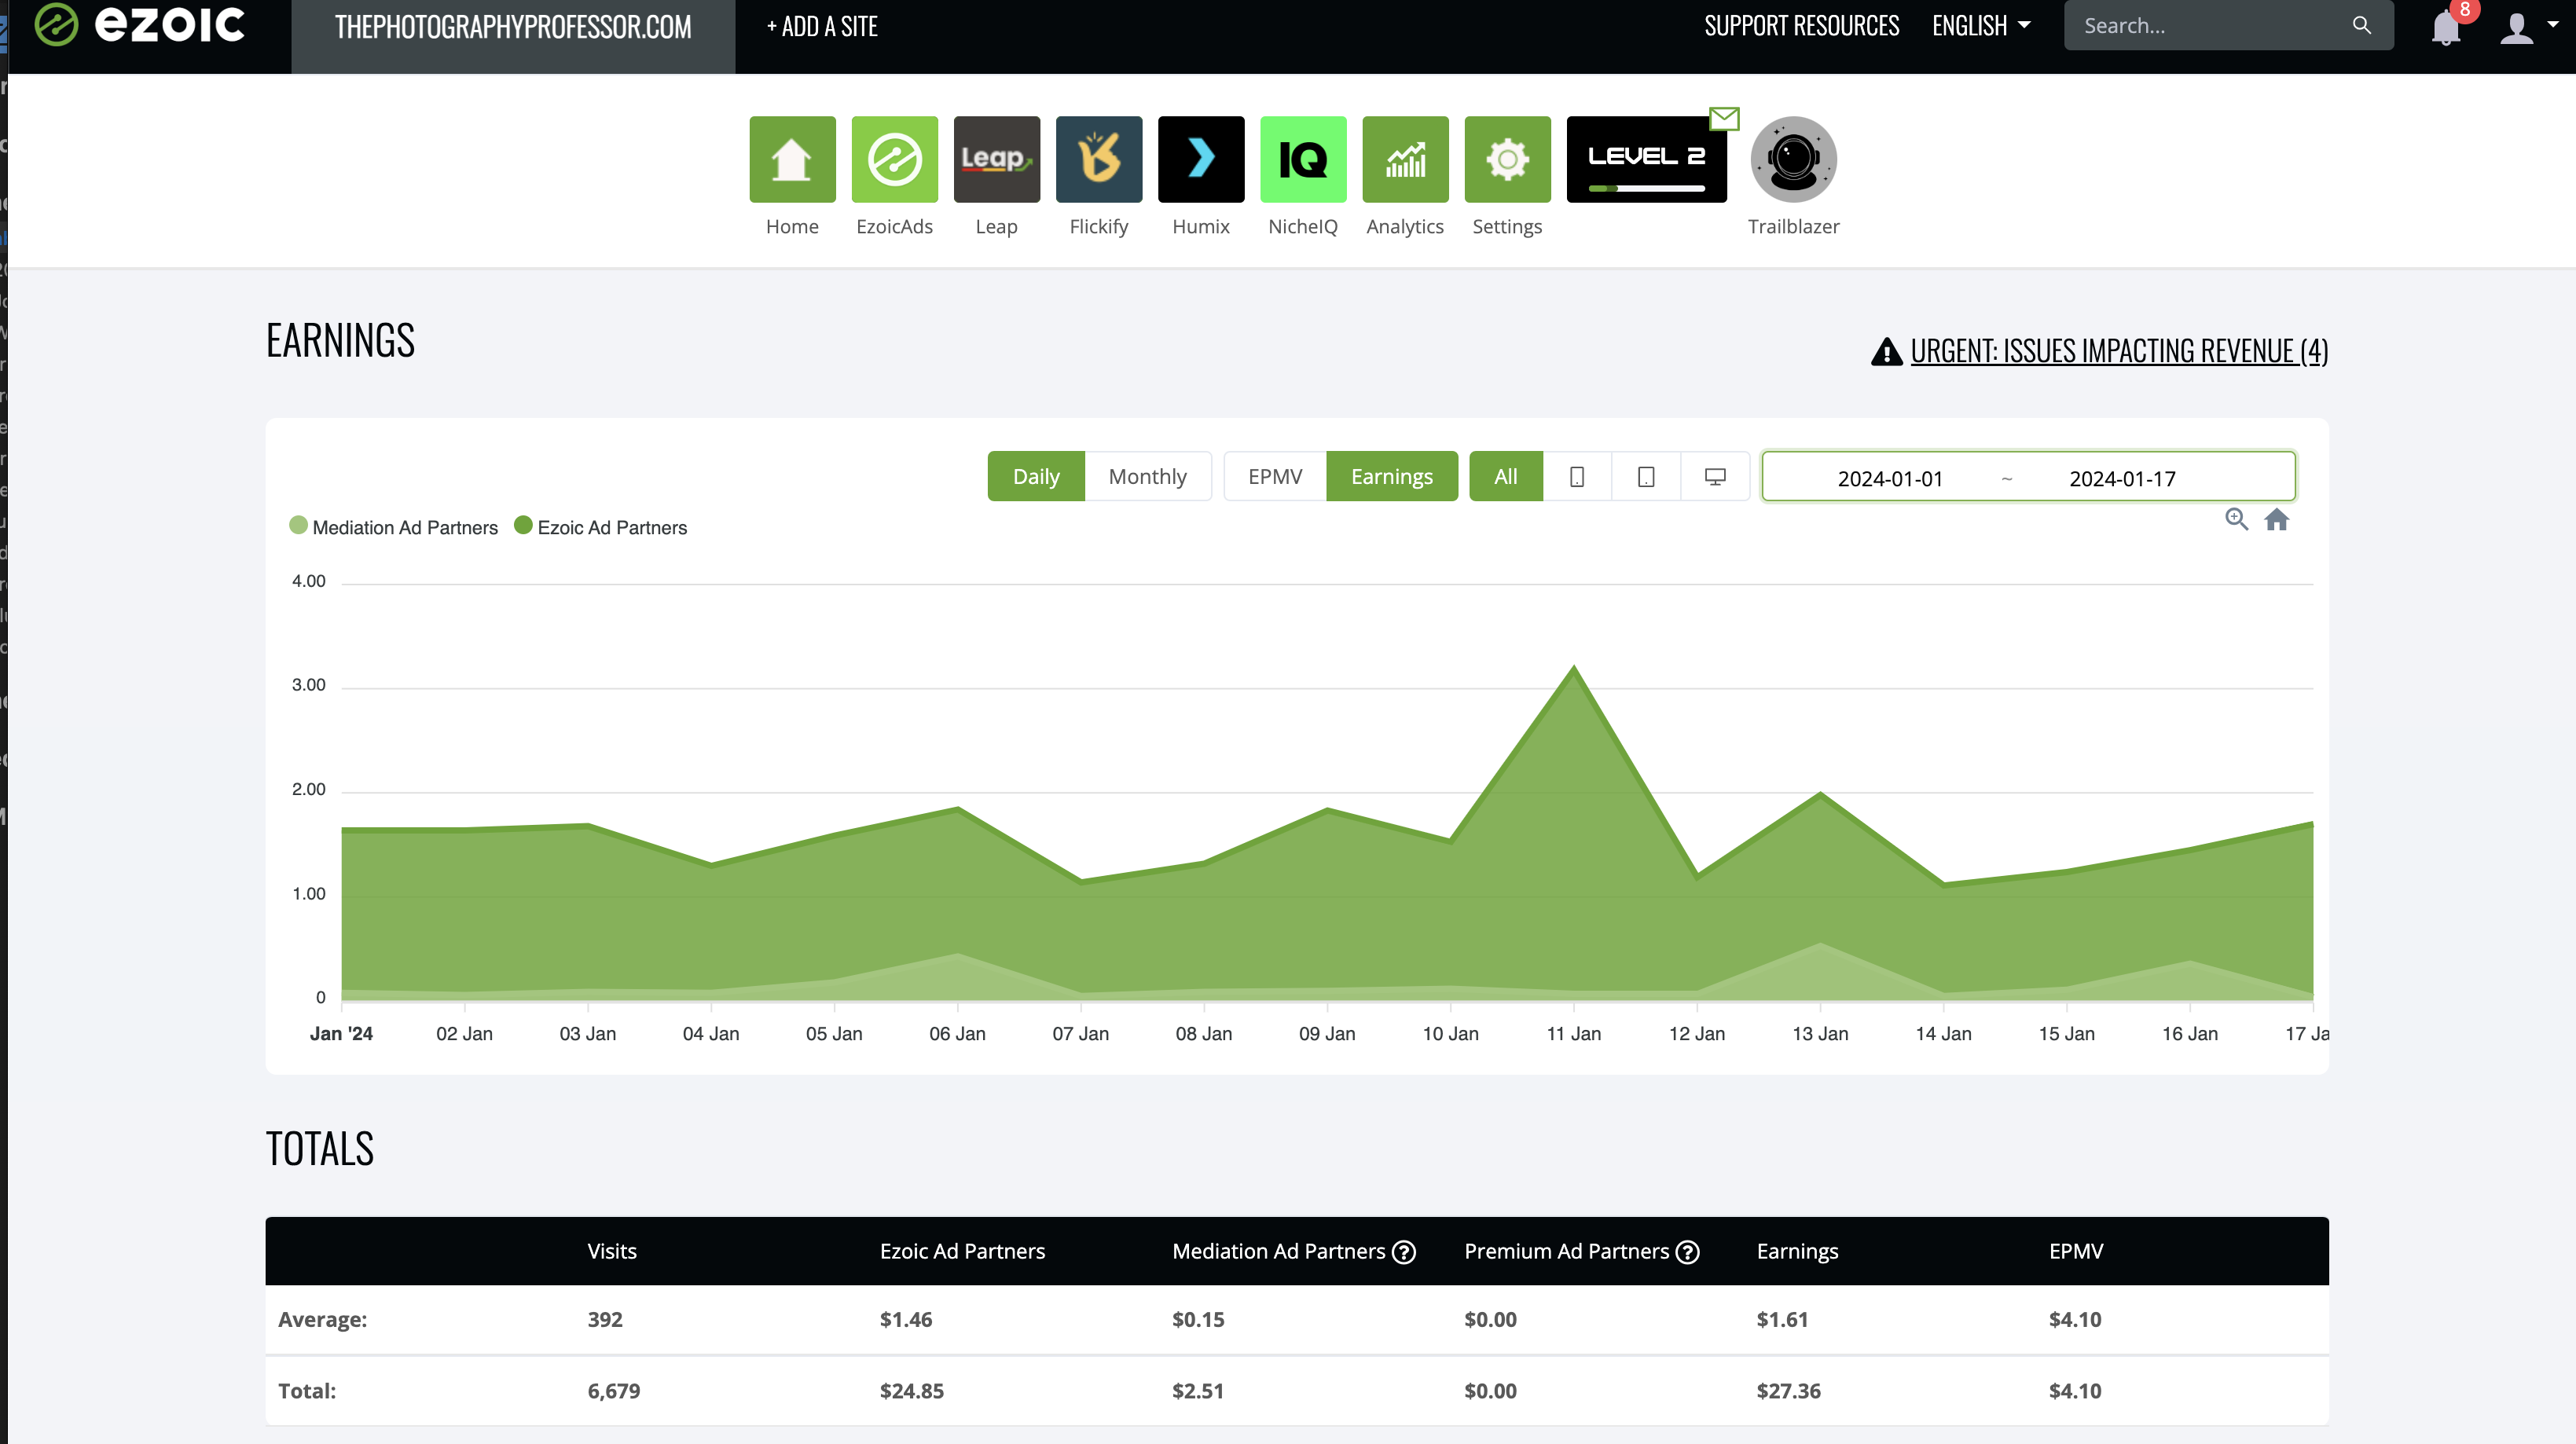Open the Analytics icon tile

(x=1404, y=159)
